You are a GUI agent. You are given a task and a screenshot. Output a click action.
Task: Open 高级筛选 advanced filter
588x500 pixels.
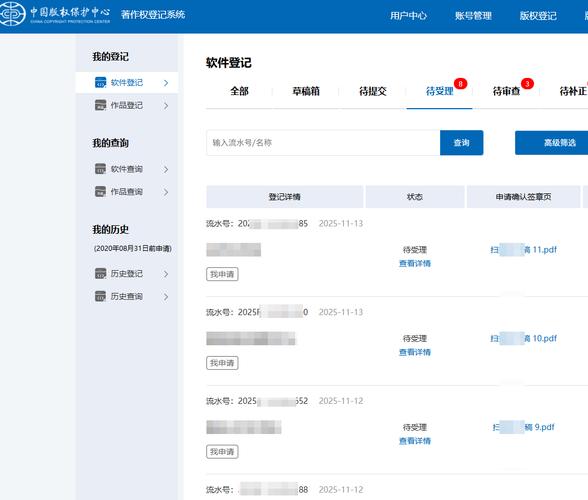pos(552,143)
